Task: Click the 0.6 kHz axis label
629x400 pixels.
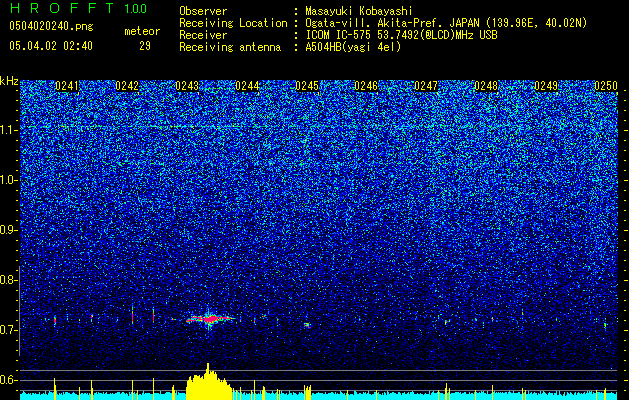Action: click(x=8, y=380)
